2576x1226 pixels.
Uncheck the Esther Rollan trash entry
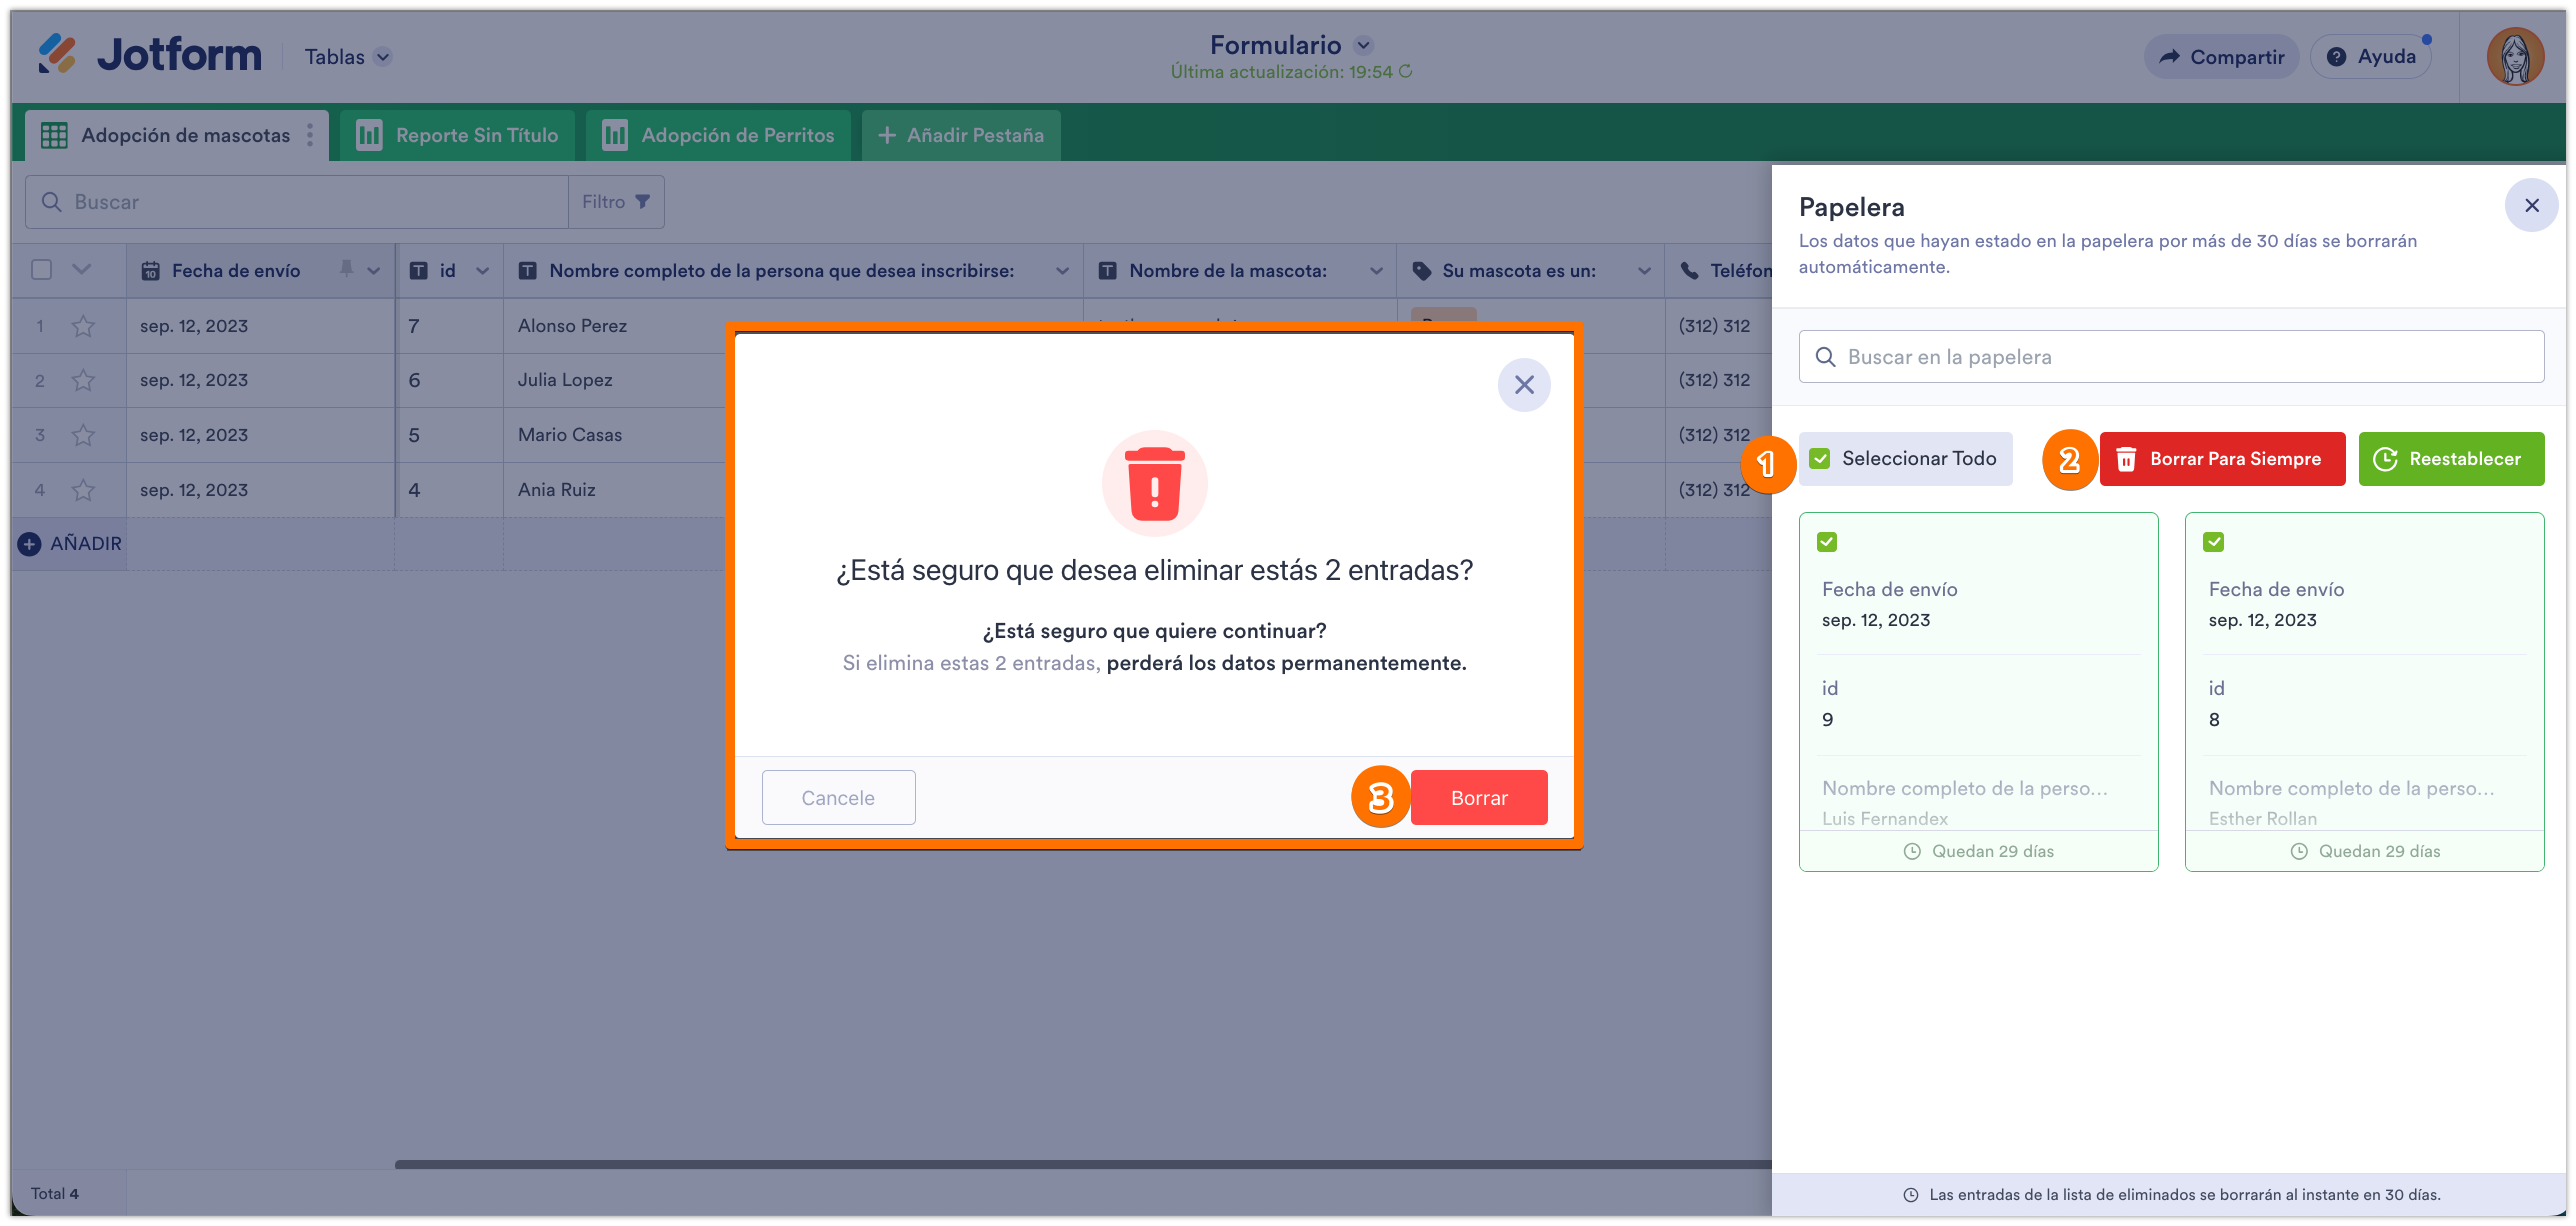point(2214,541)
